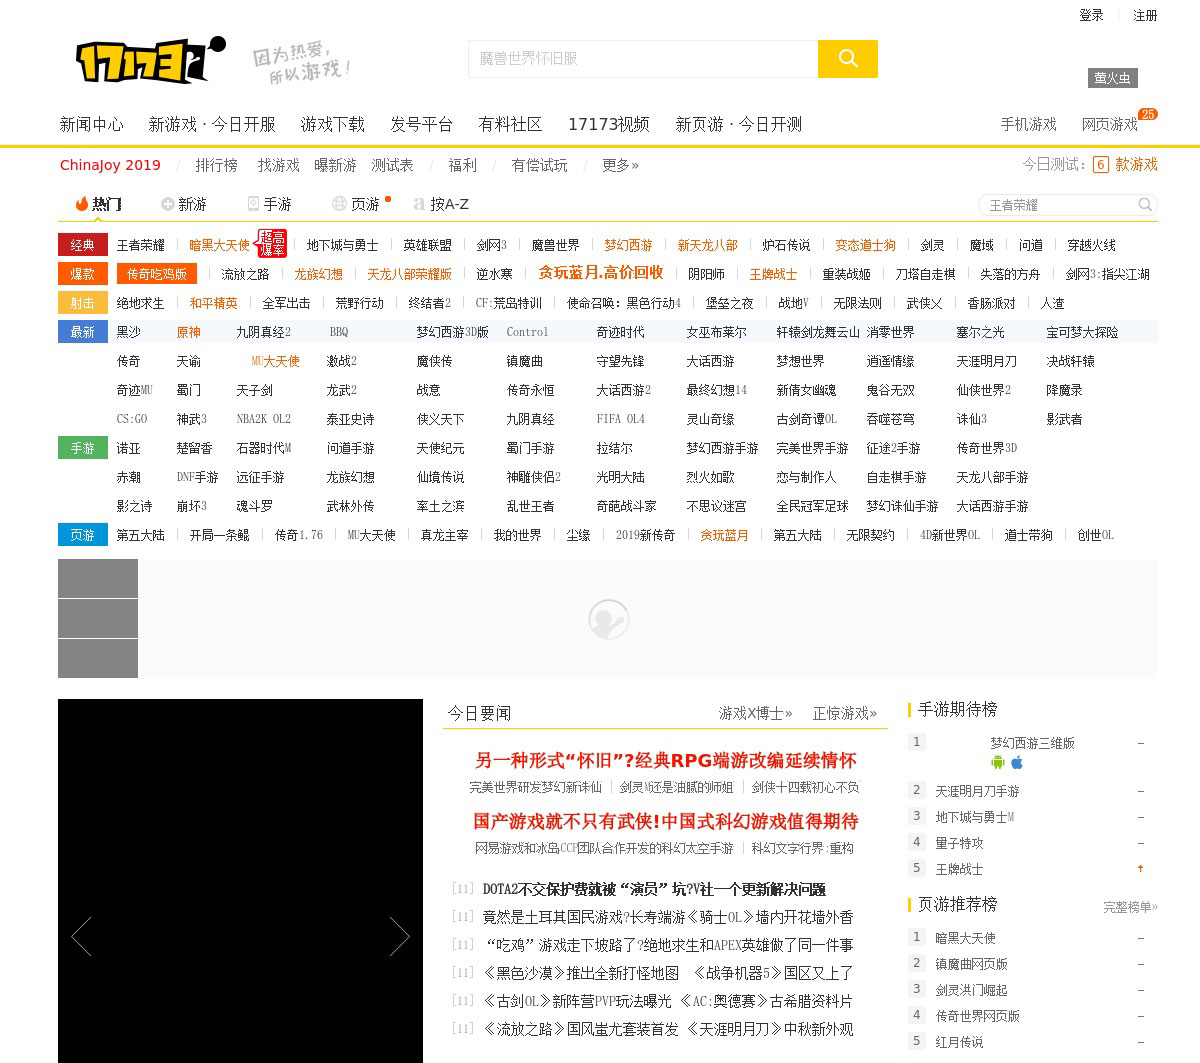This screenshot has height=1063, width=1200.
Task: Switch to the 手游 tab
Action: 269,204
